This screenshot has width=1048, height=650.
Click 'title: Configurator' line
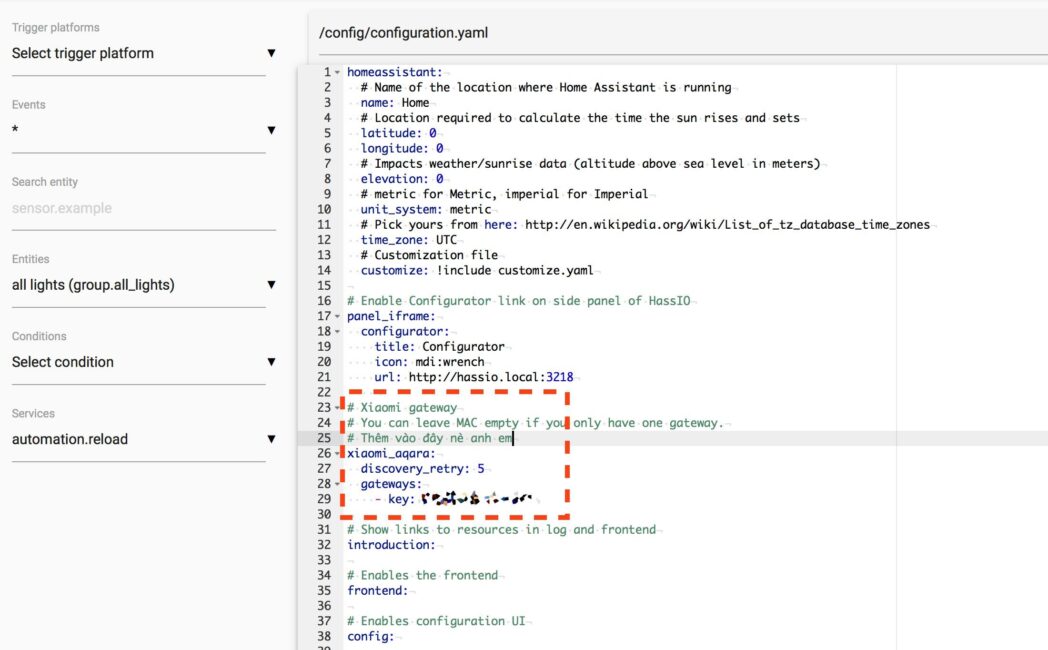[x=440, y=347]
